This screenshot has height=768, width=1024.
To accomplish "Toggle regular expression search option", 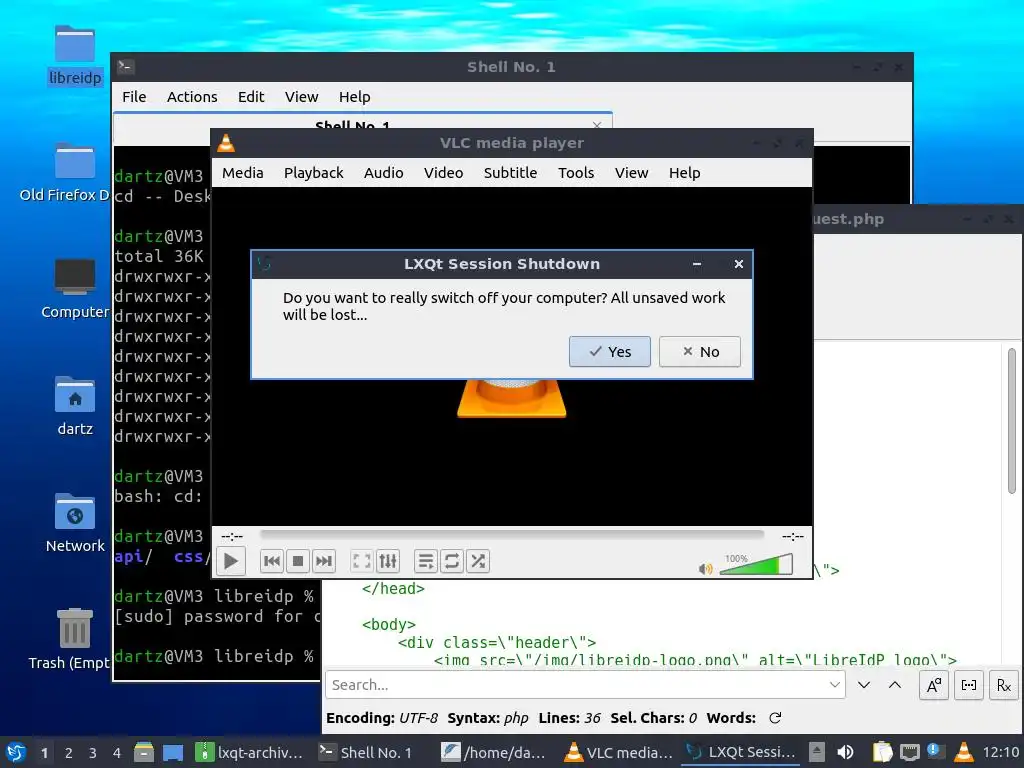I will pos(1004,684).
